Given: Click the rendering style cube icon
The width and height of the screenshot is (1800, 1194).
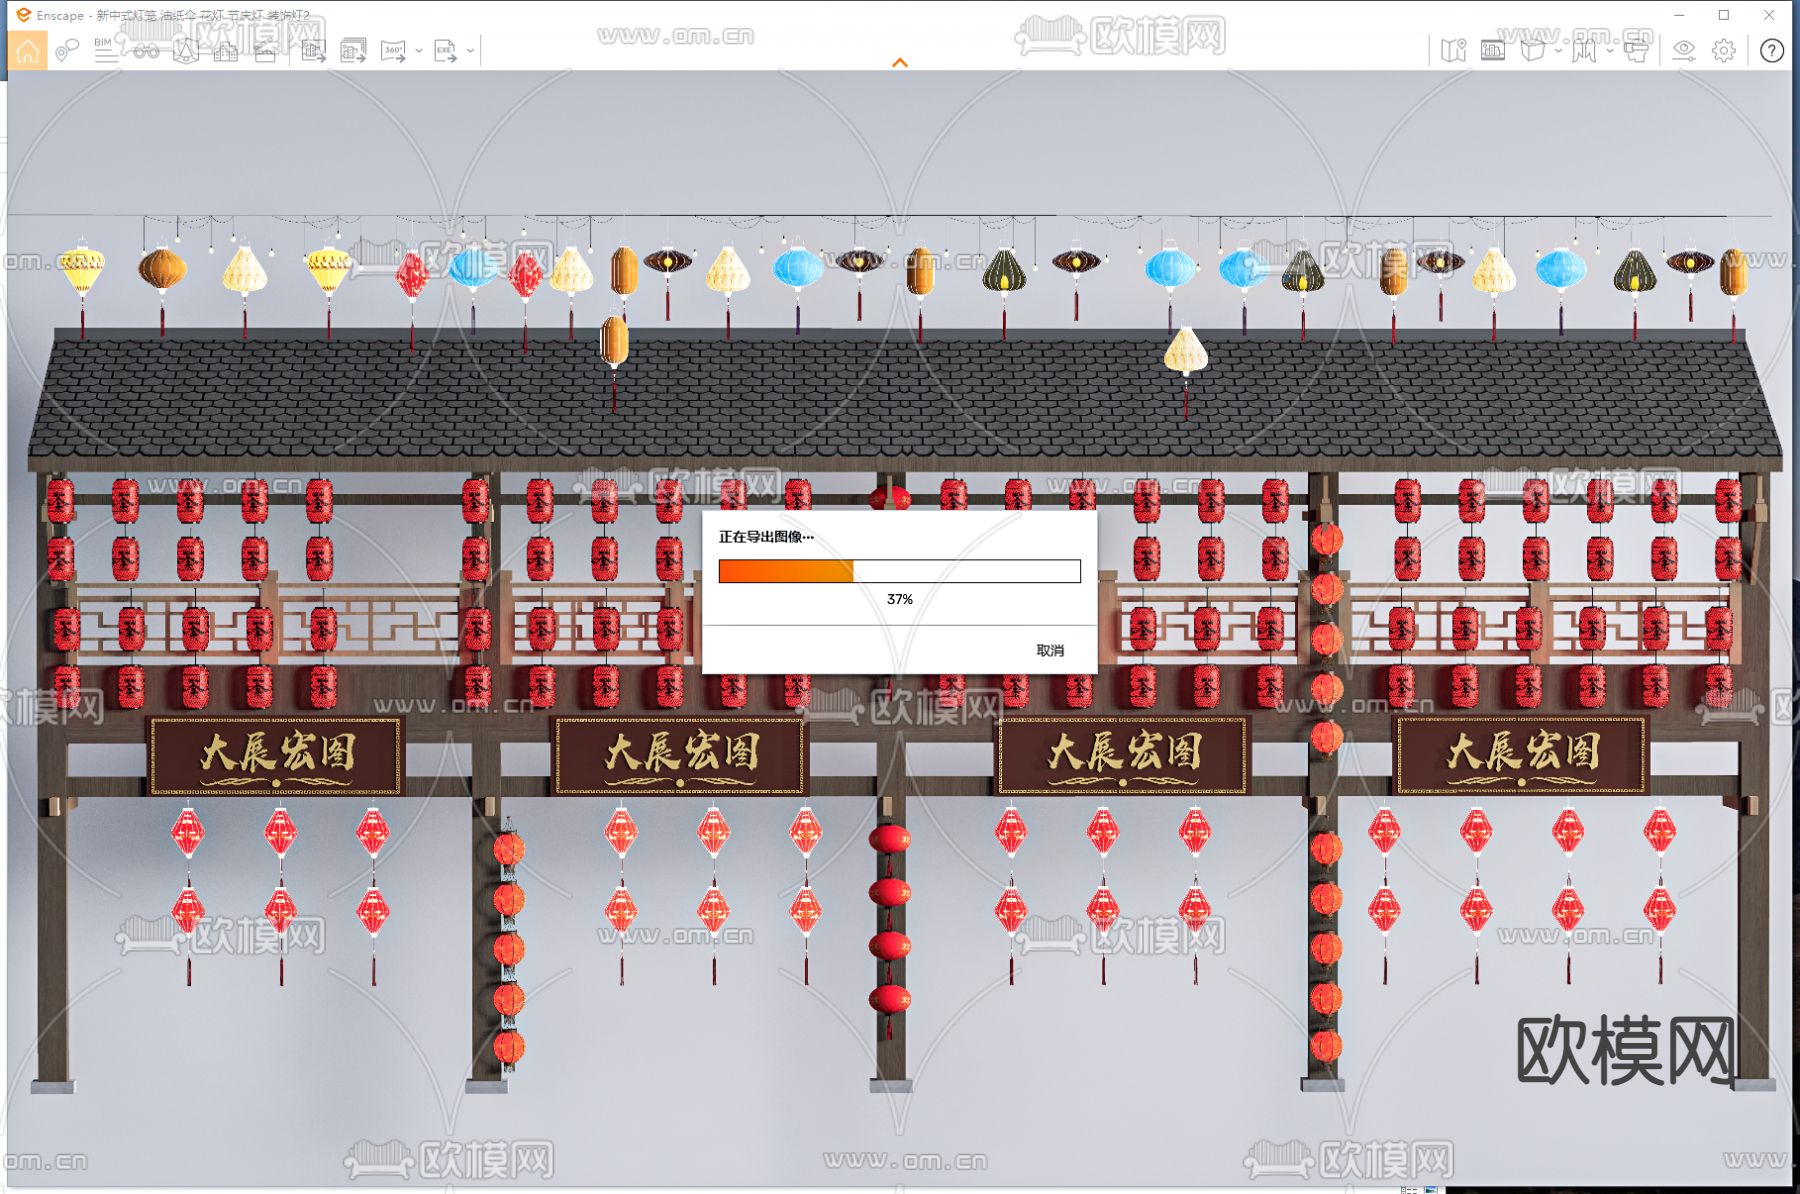Looking at the screenshot, I should (1532, 51).
